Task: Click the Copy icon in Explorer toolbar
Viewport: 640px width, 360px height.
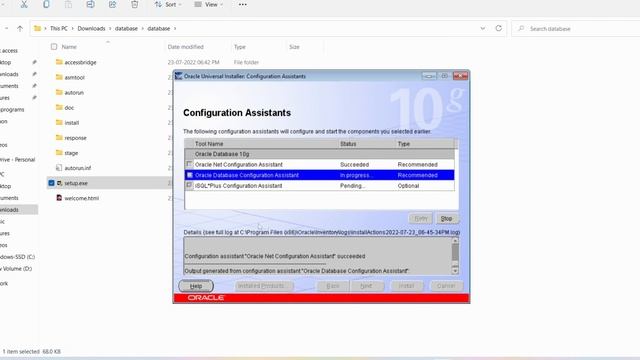Action: (x=46, y=4)
